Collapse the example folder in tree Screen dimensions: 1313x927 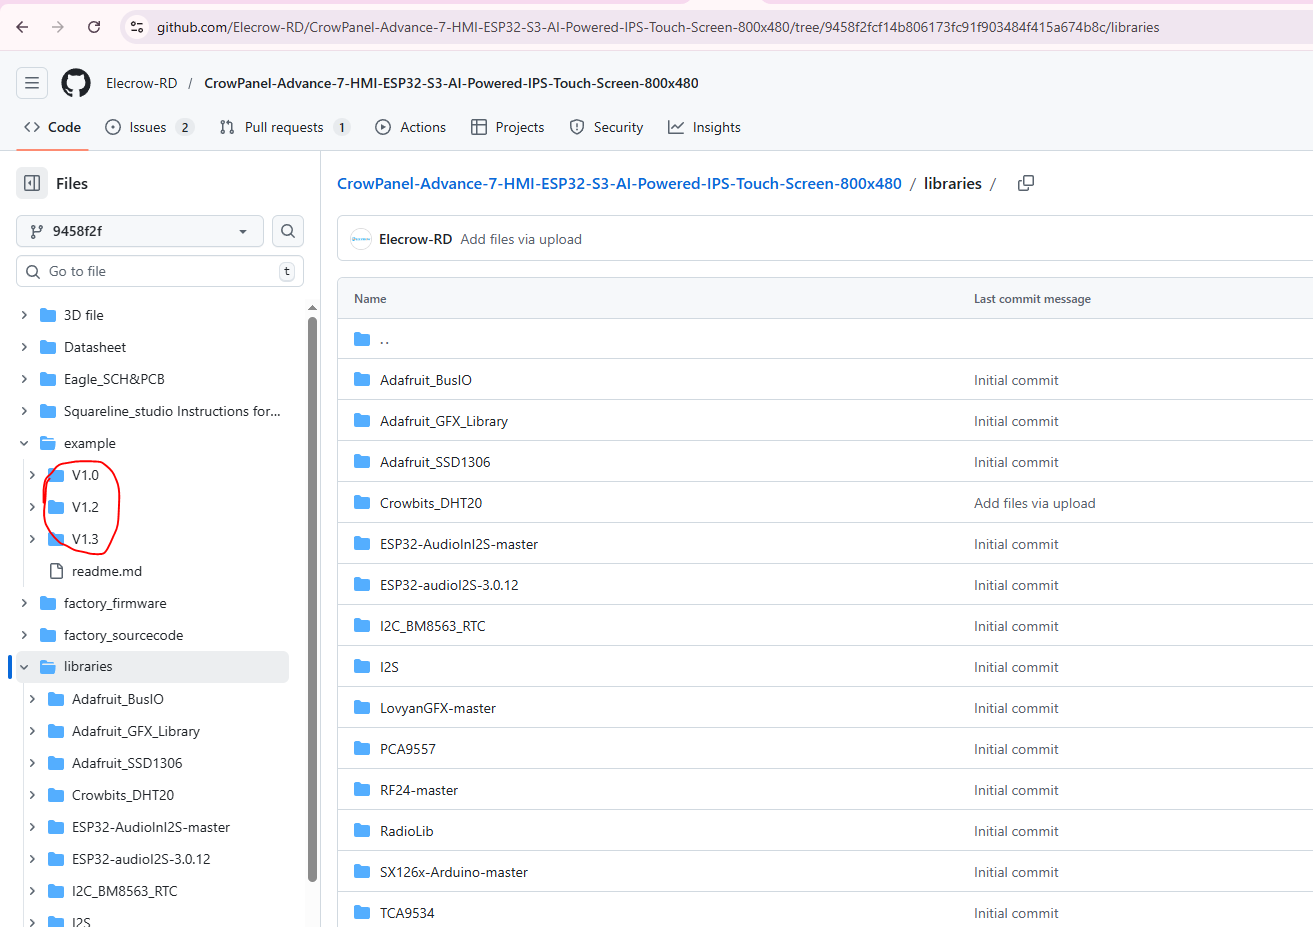click(x=24, y=443)
